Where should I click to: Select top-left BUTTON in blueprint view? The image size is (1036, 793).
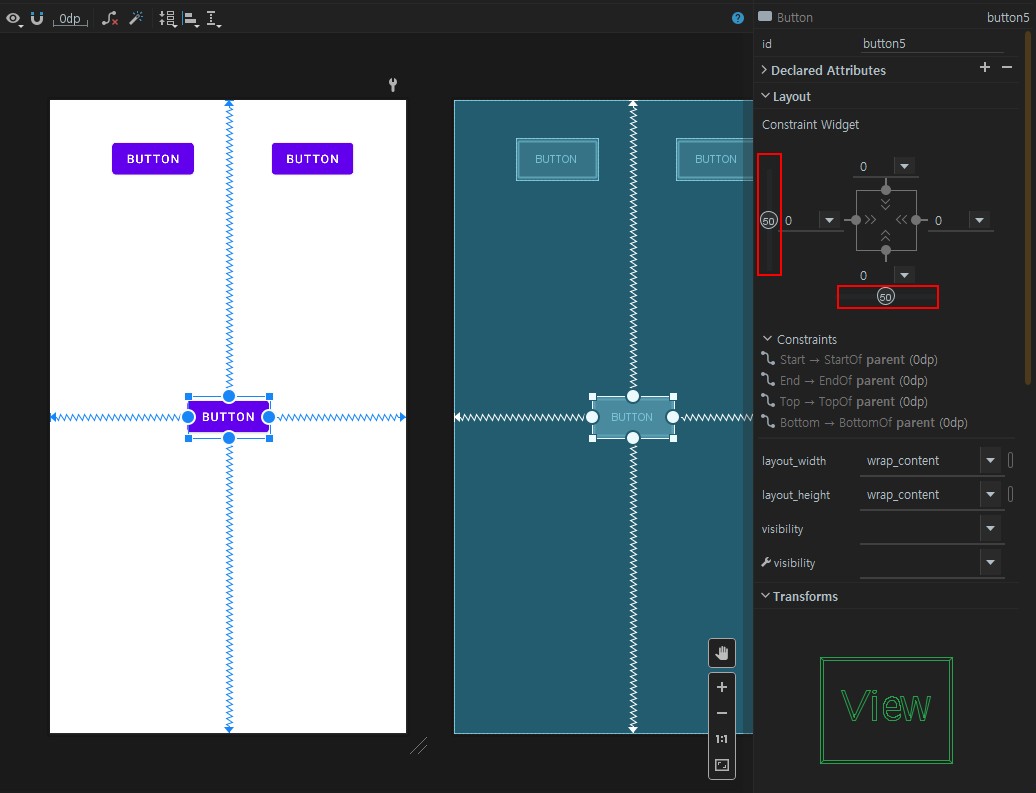[x=557, y=159]
